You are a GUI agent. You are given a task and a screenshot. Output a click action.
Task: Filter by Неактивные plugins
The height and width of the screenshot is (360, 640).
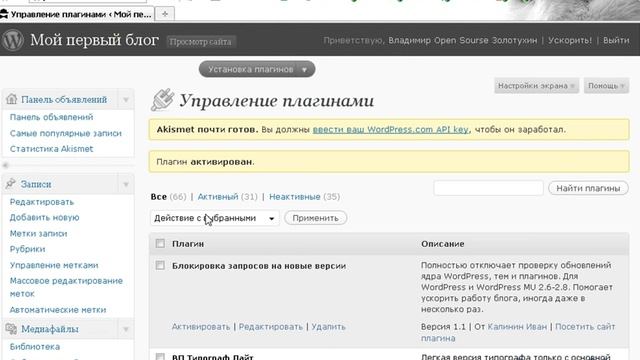[x=295, y=197]
